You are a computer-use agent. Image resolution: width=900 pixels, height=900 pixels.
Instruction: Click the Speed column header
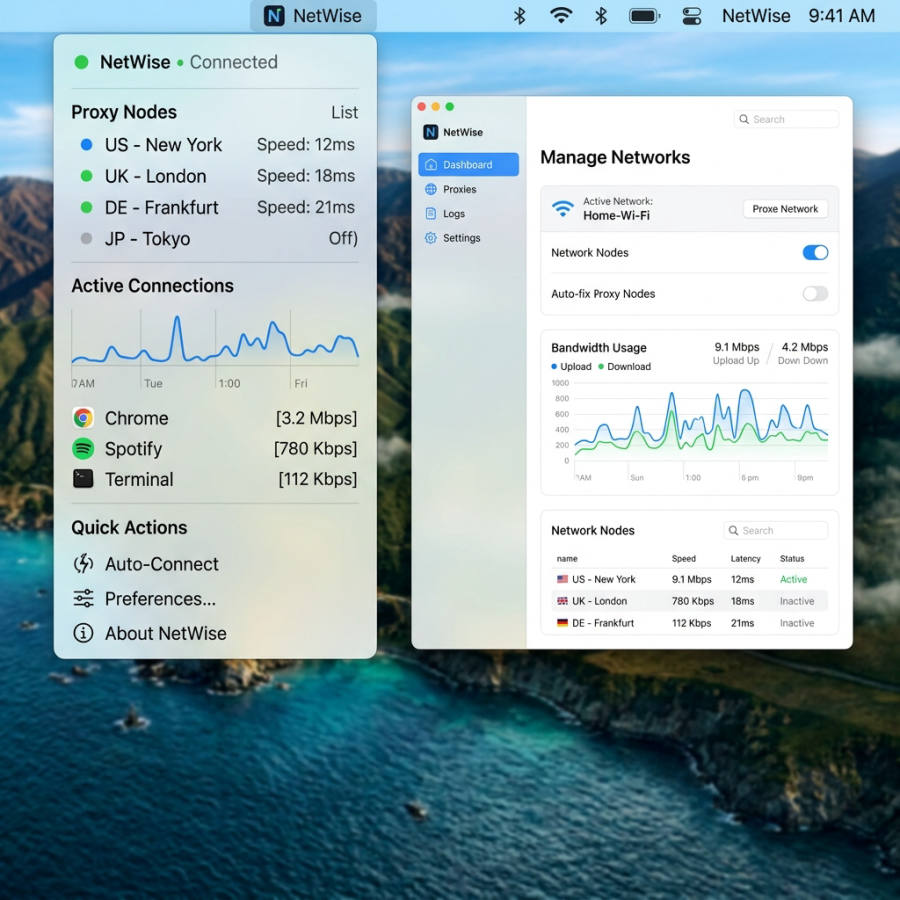(684, 558)
